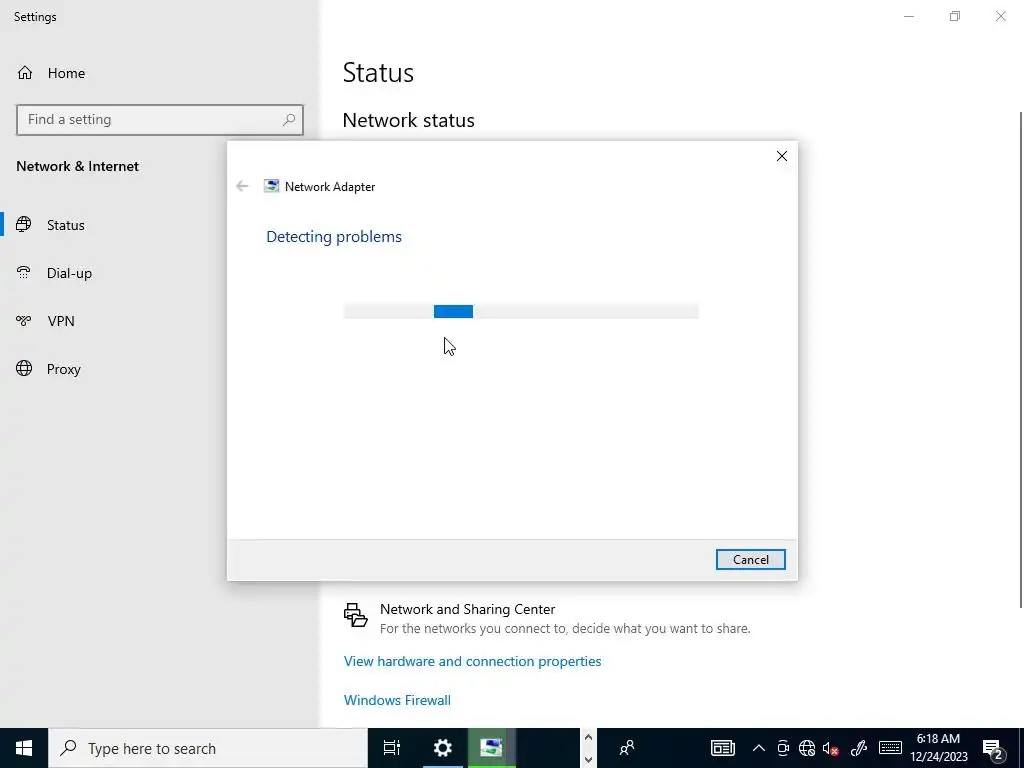1024x768 pixels.
Task: Open Windows Firewall link
Action: (397, 700)
